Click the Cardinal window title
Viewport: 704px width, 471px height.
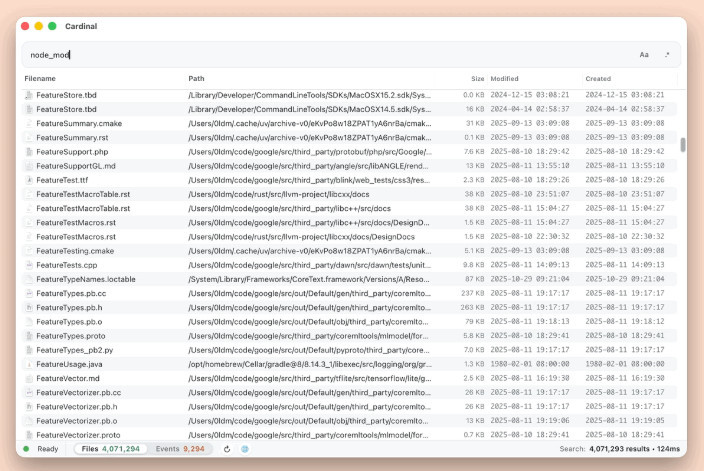click(x=81, y=26)
